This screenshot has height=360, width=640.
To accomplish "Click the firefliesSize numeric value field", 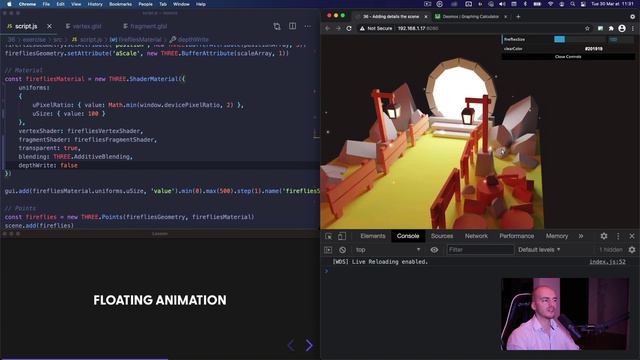I will 620,39.
